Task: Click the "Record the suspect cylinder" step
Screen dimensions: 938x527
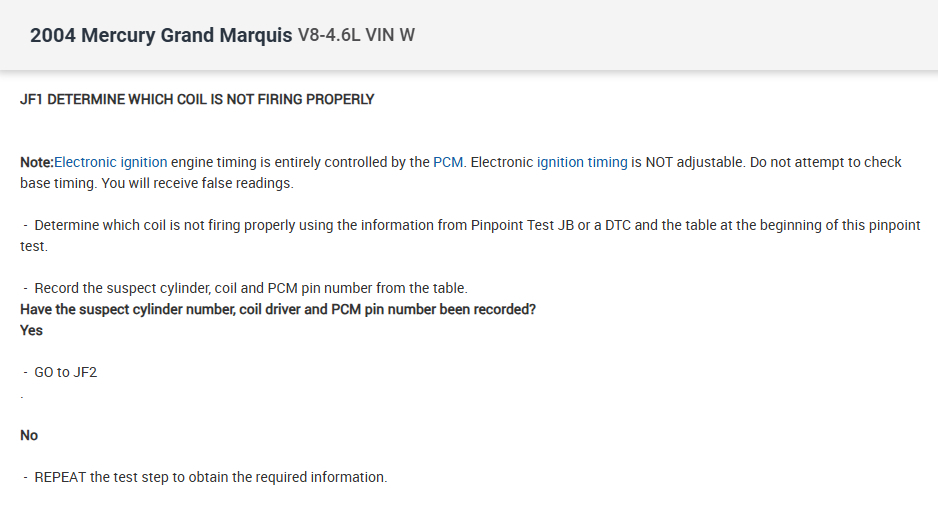Action: 250,288
